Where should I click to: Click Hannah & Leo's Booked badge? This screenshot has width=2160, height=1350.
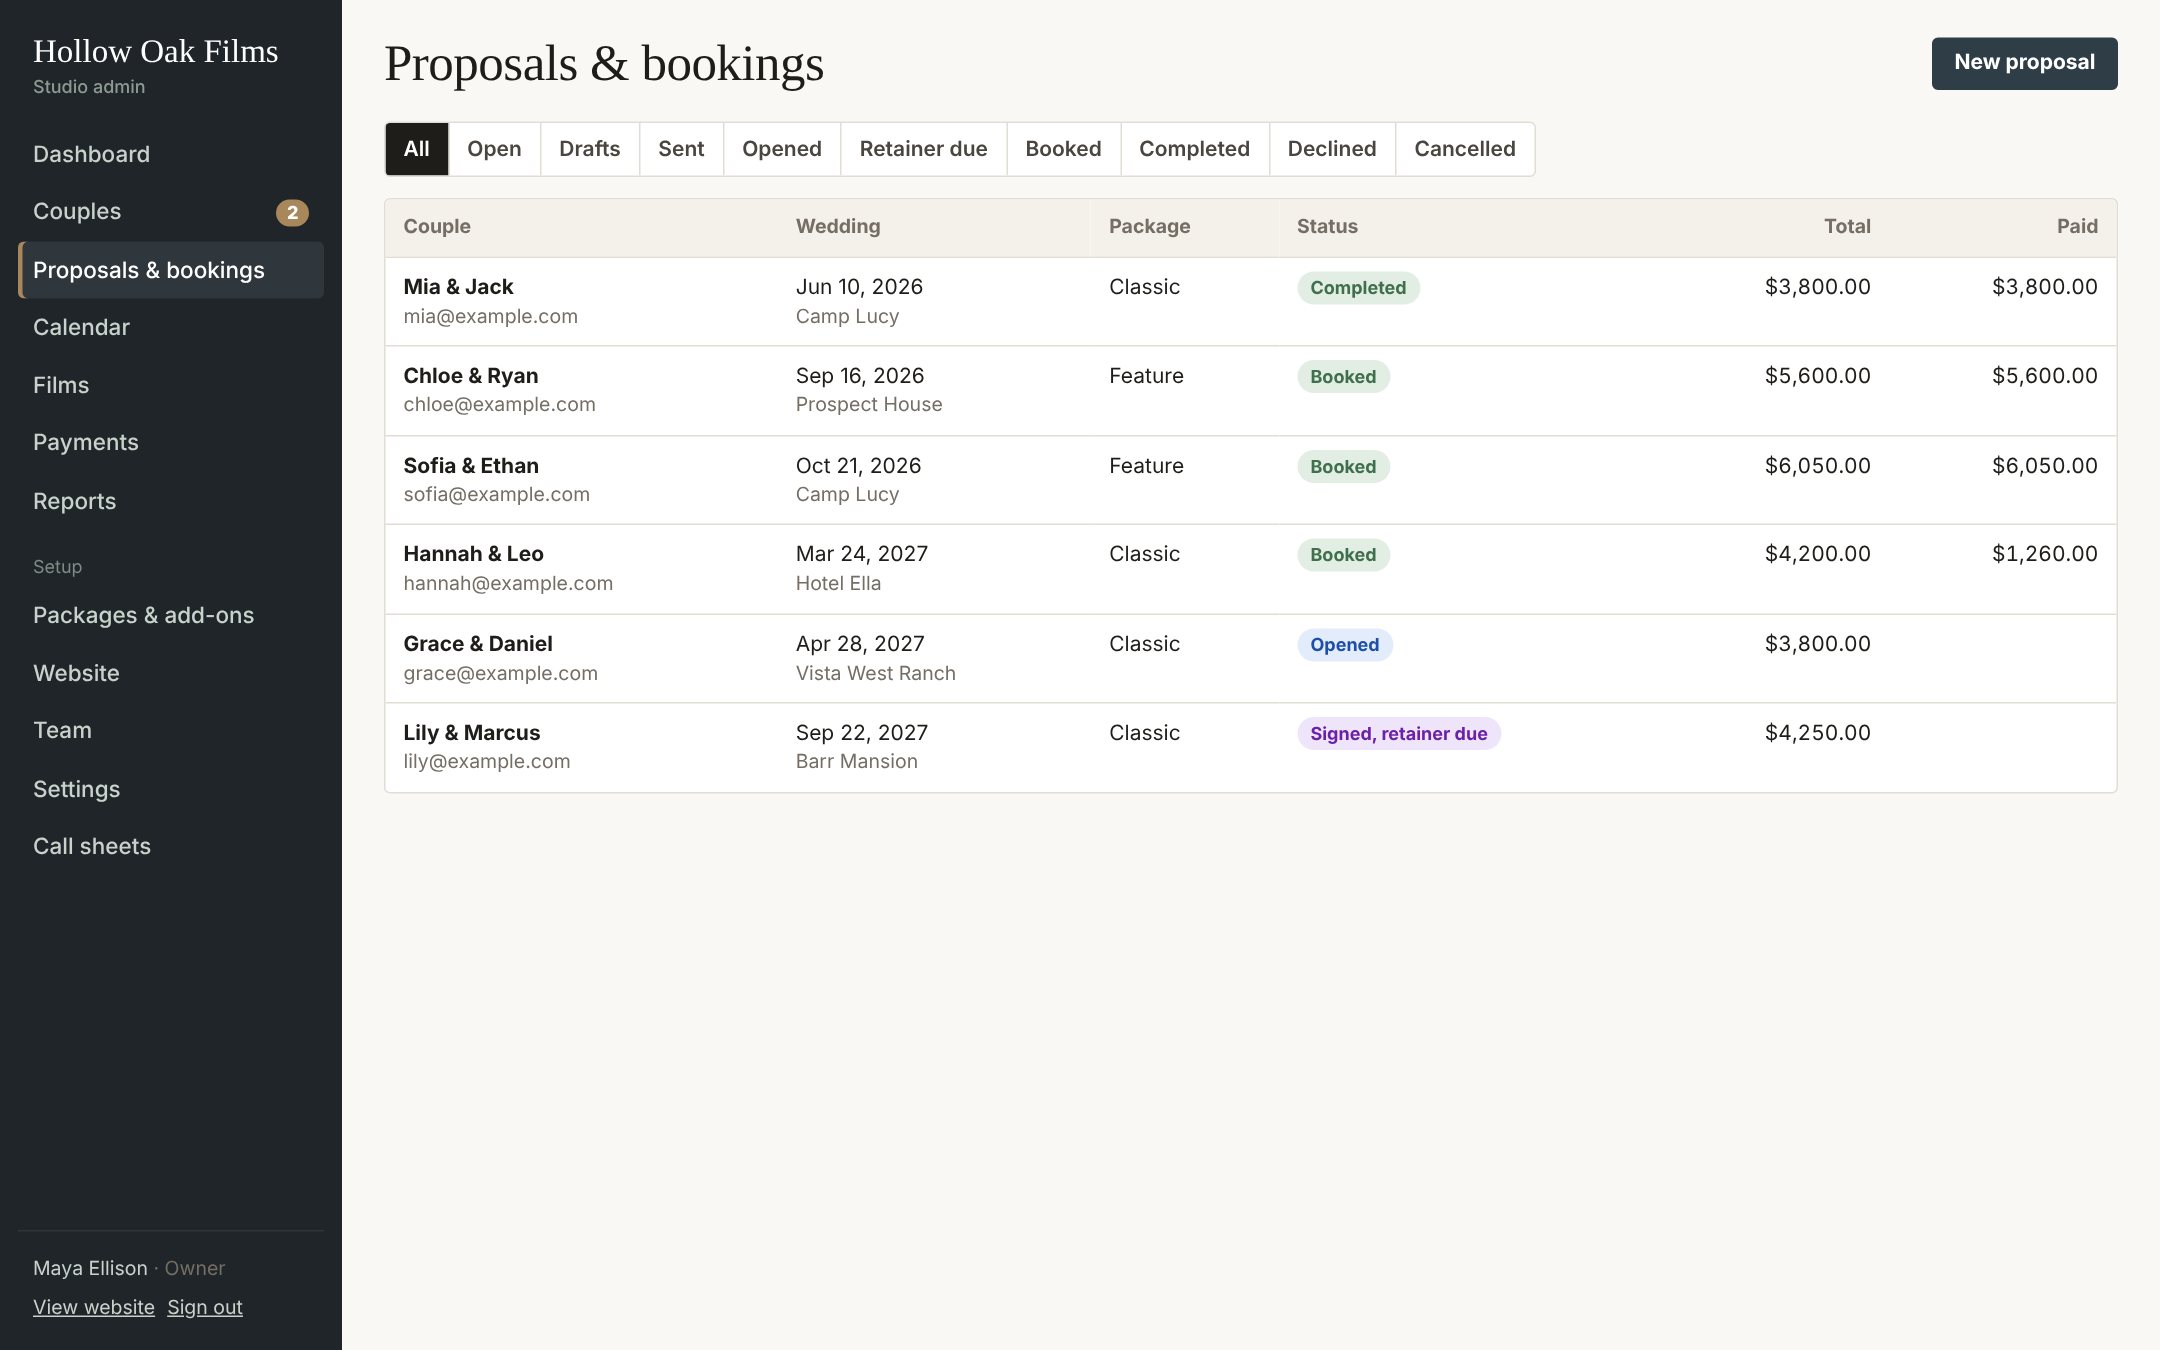pyautogui.click(x=1343, y=555)
